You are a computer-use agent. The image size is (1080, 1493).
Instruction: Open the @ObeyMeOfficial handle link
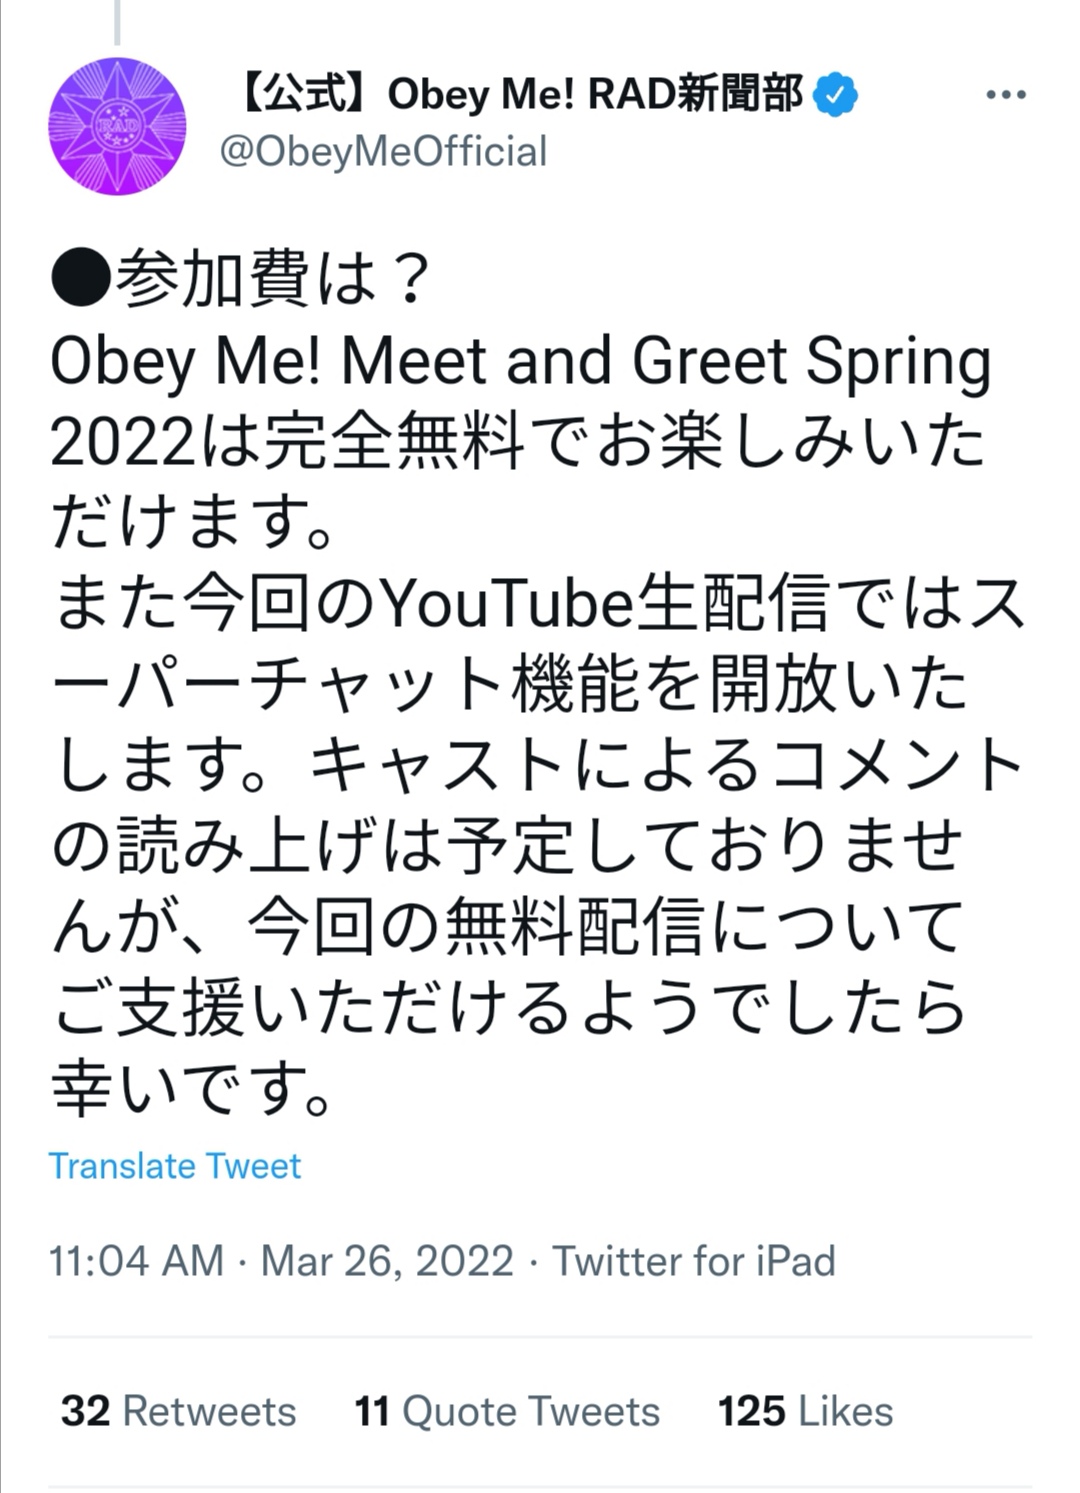[x=383, y=152]
